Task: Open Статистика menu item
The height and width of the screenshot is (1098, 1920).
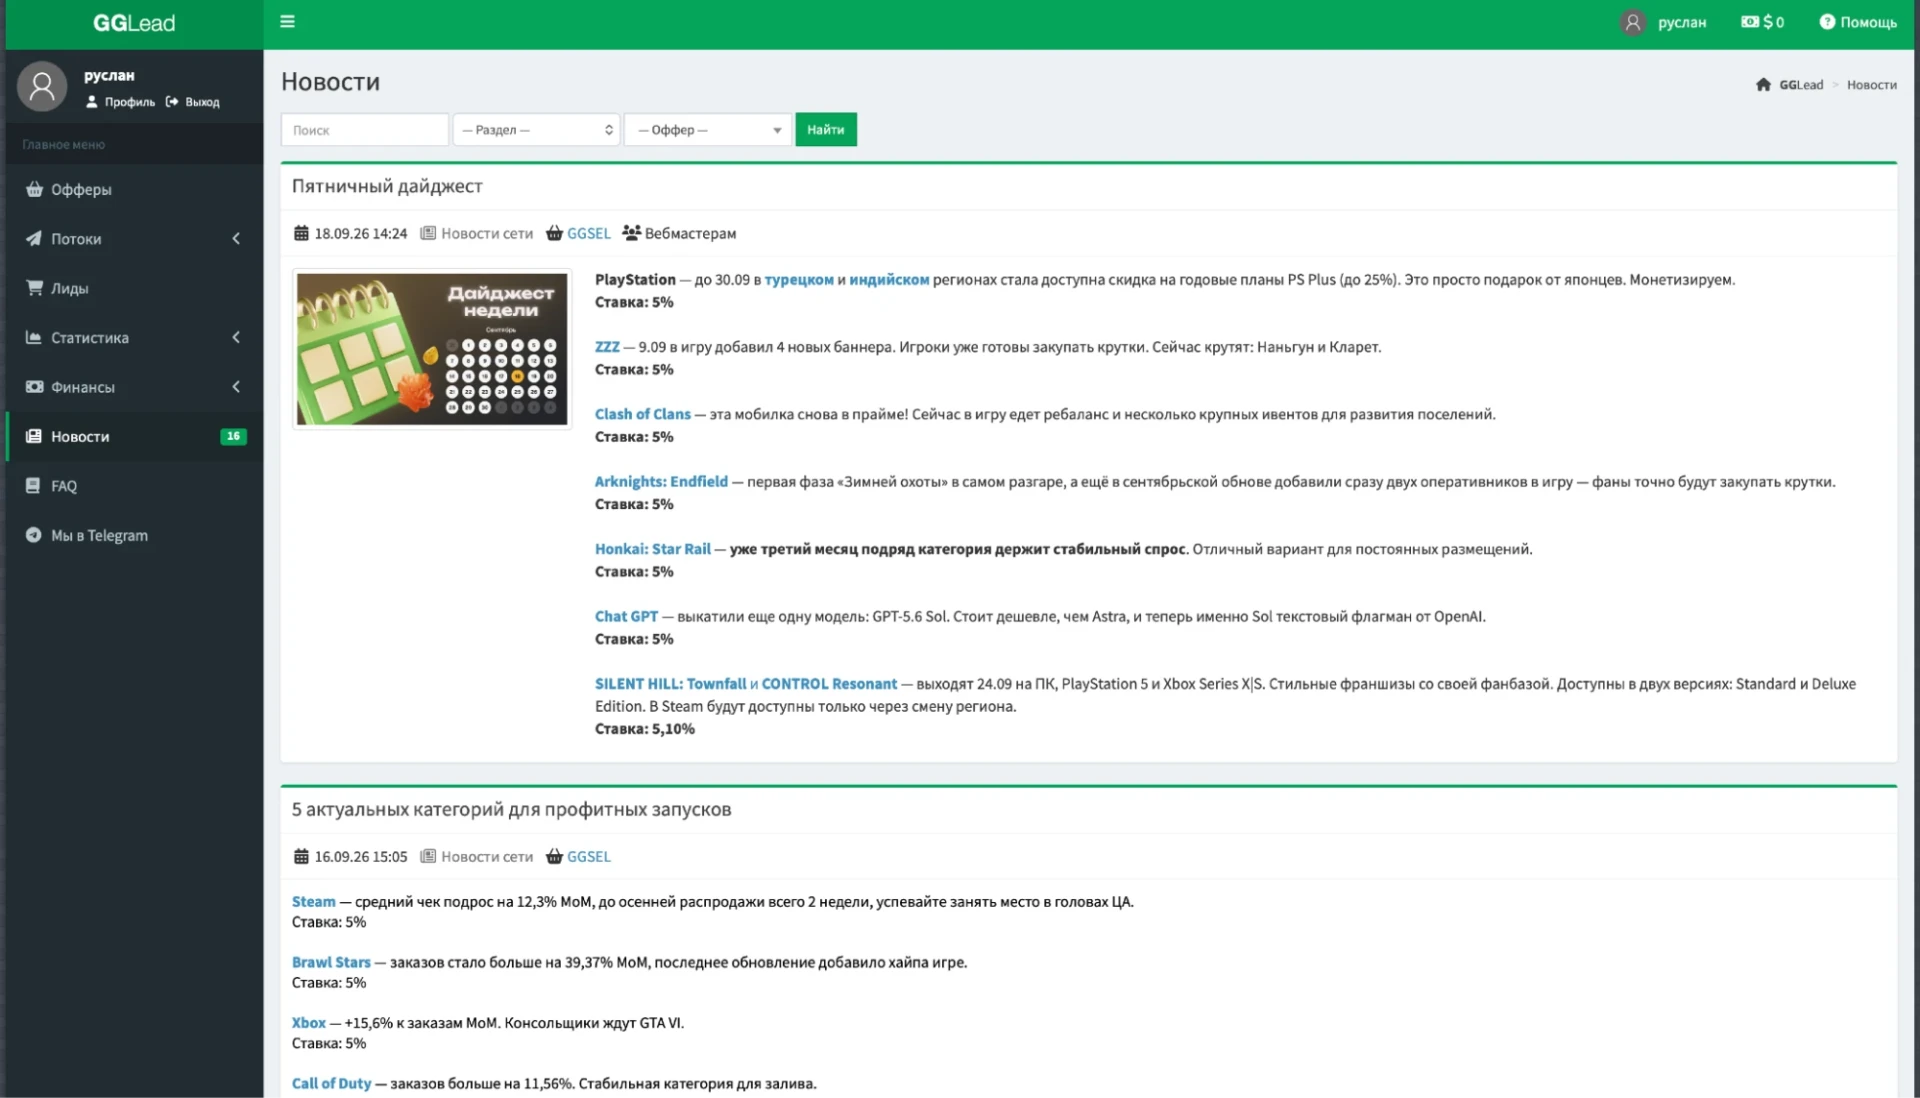Action: coord(90,338)
